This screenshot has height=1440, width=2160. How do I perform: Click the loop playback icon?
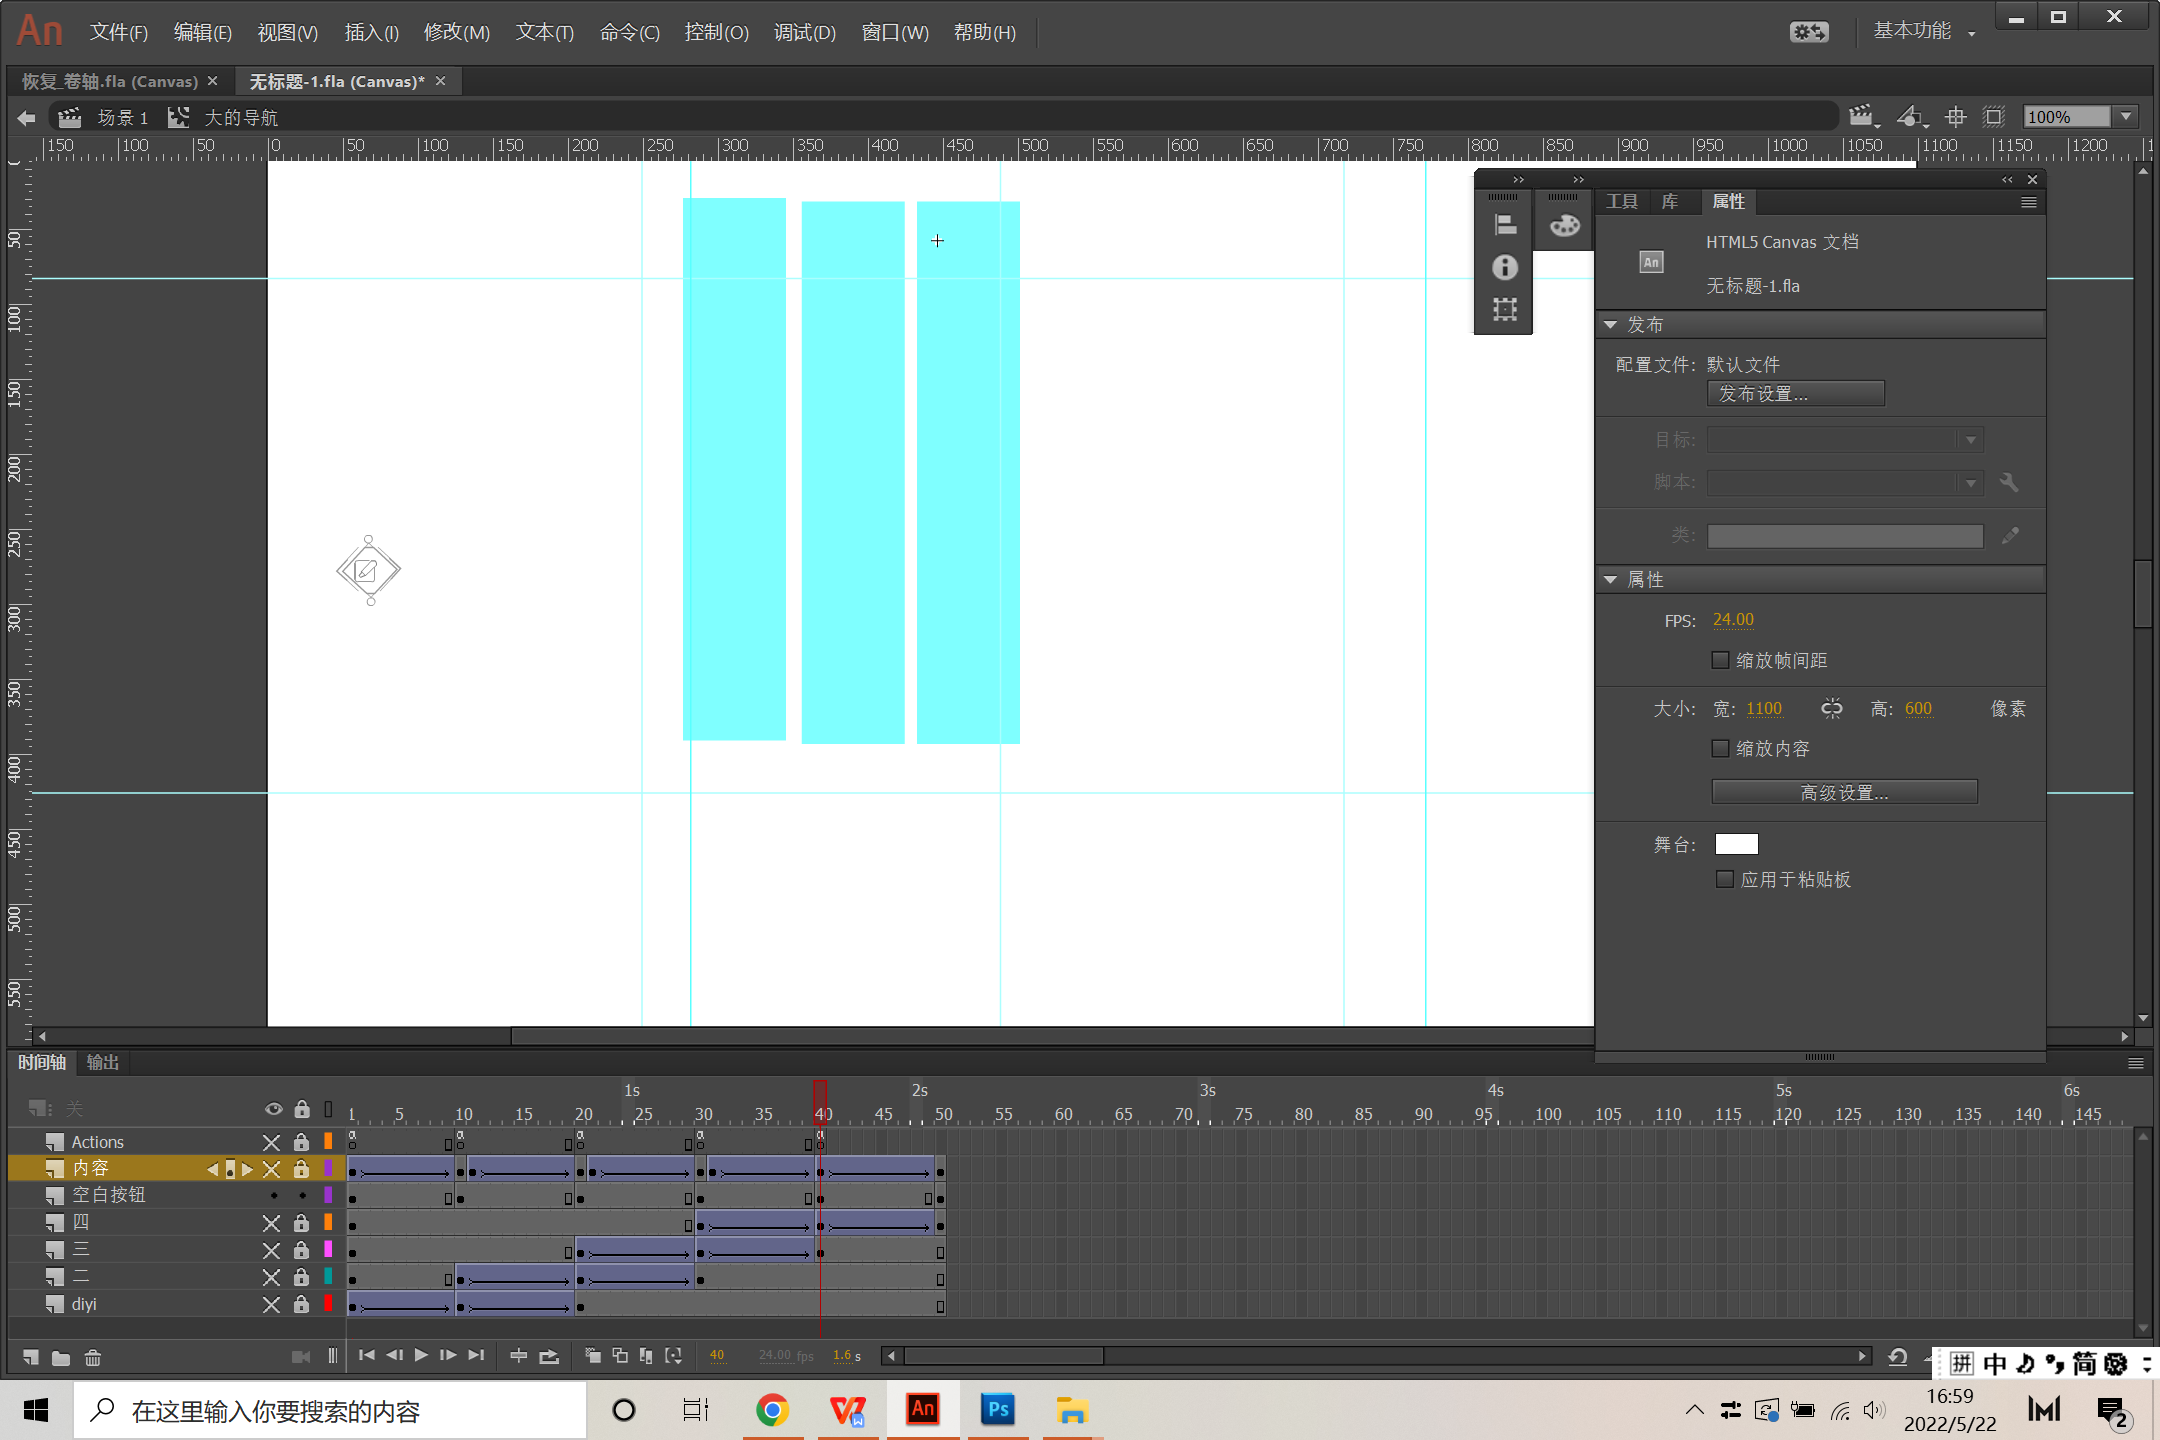(x=549, y=1356)
